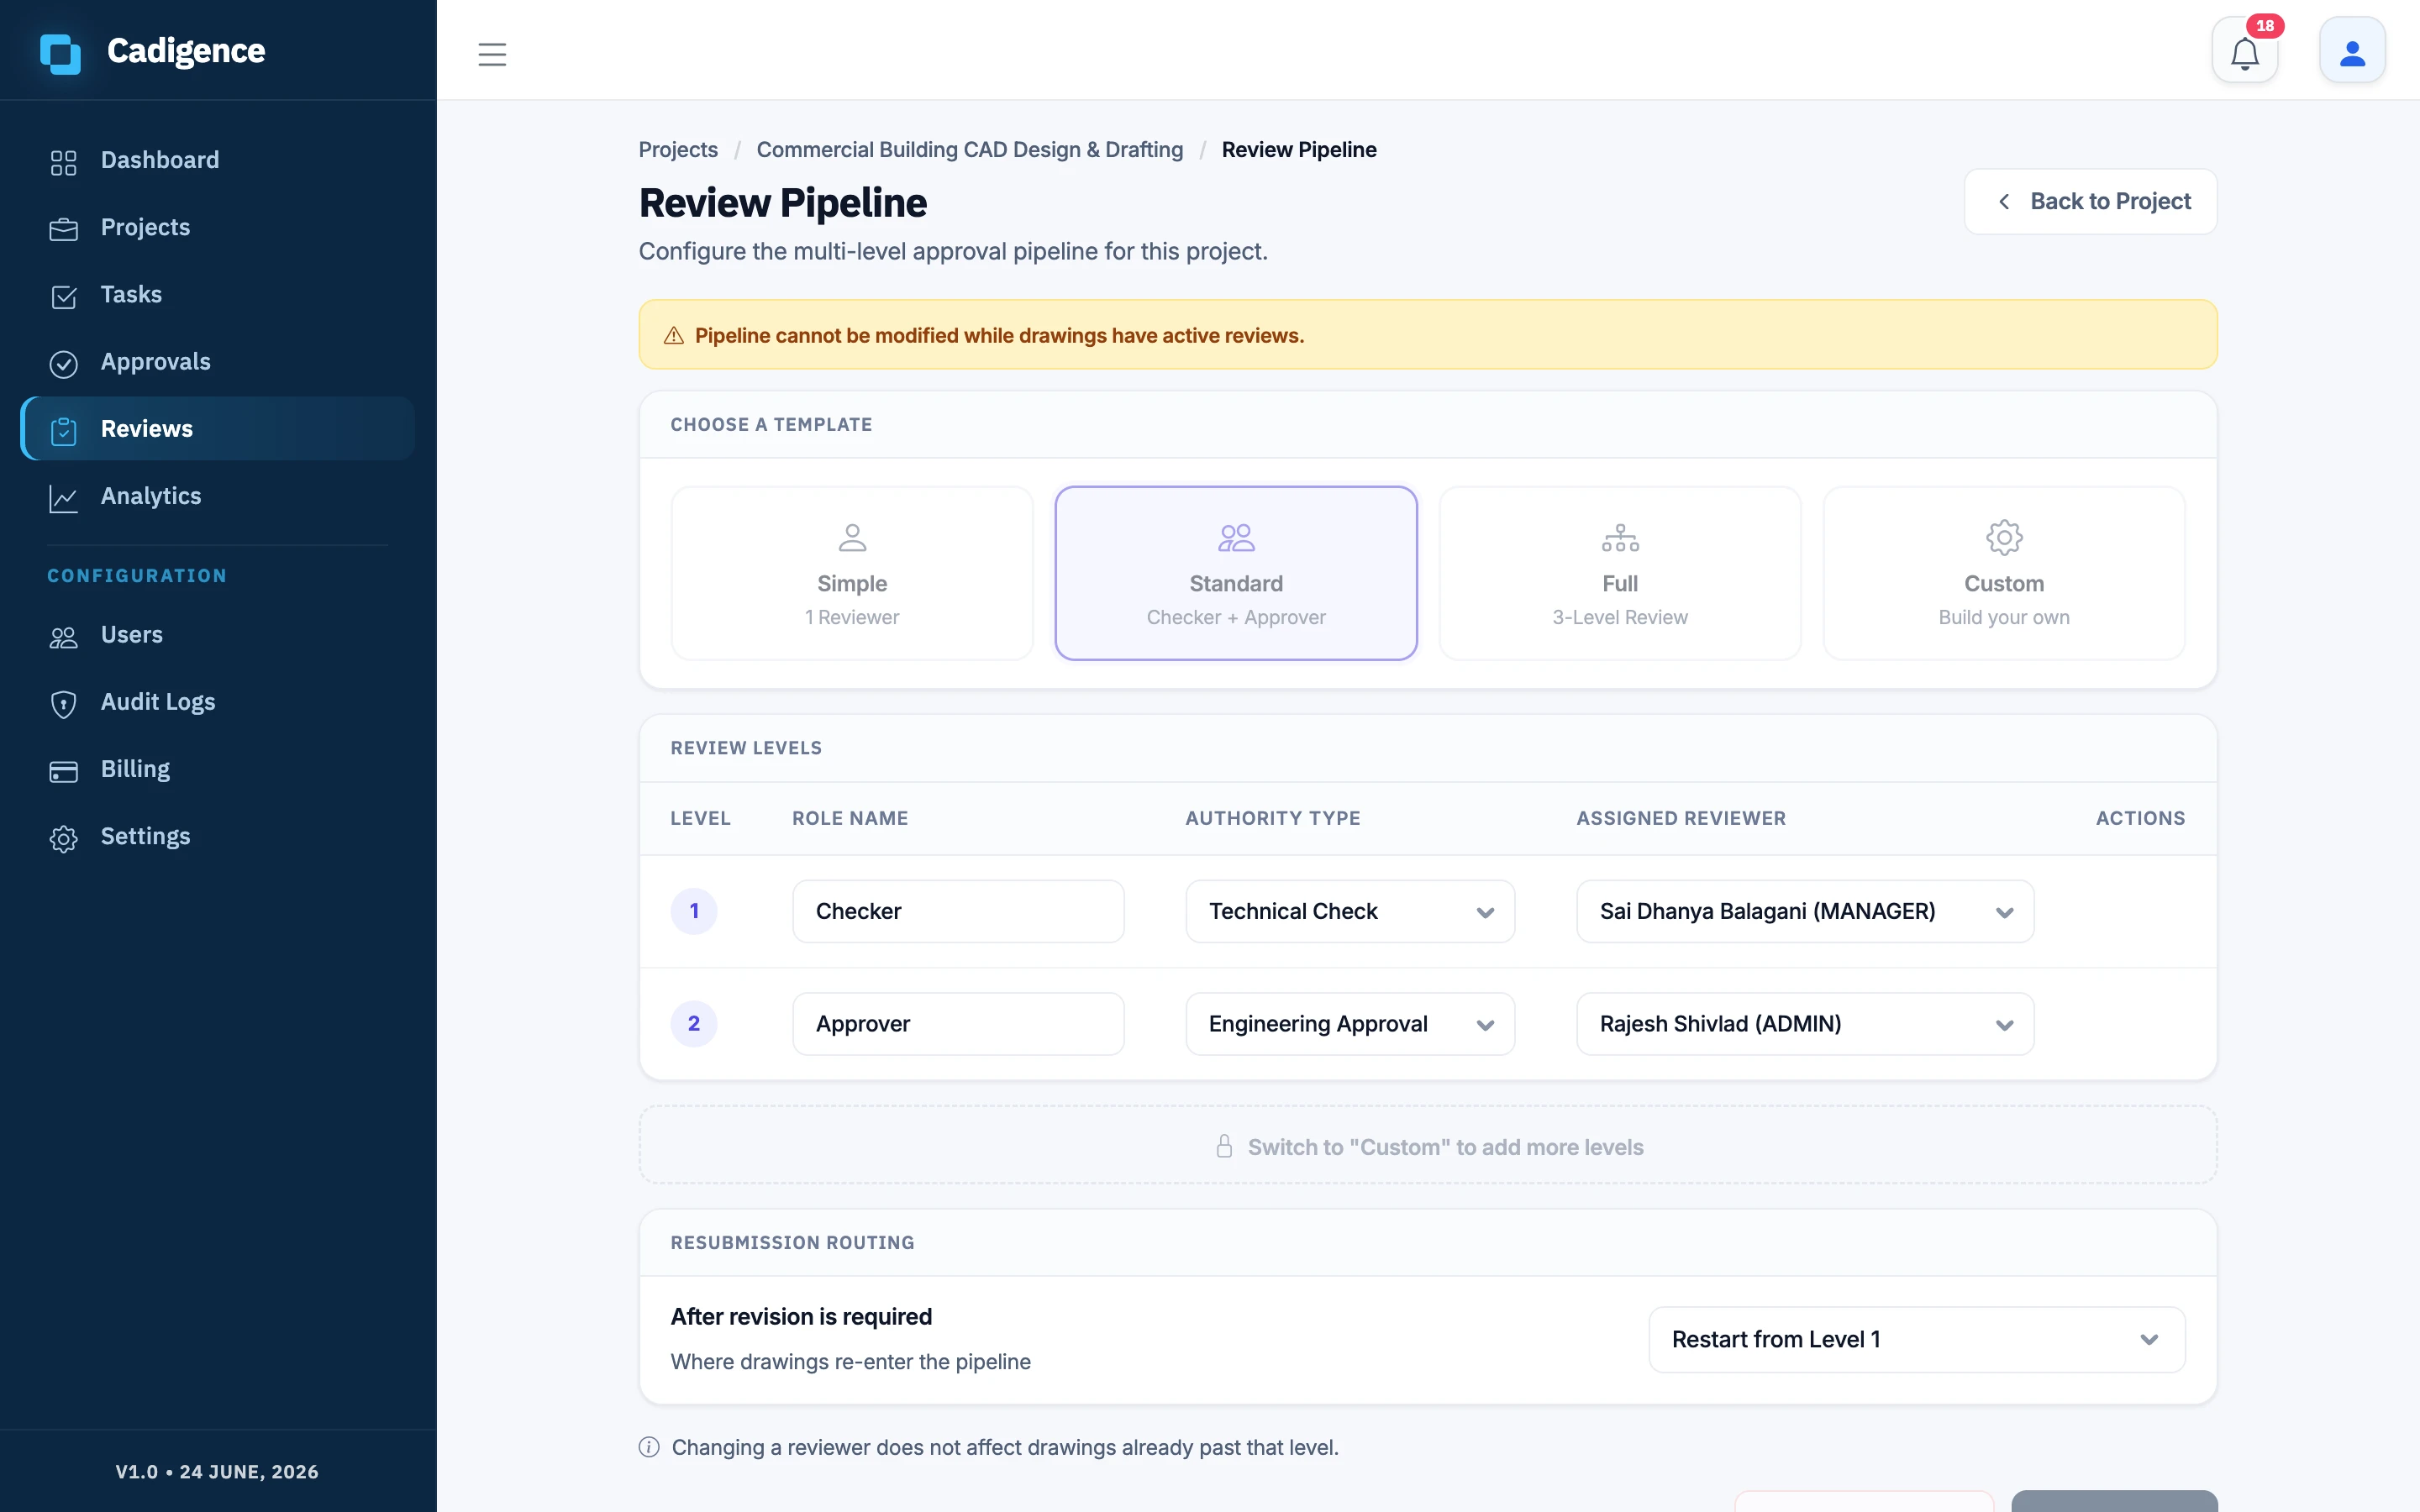Click the Checker role name field
Viewport: 2420px width, 1512px height.
pyautogui.click(x=958, y=911)
